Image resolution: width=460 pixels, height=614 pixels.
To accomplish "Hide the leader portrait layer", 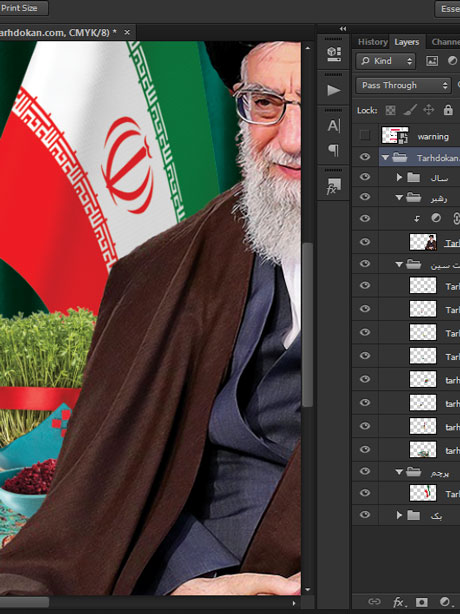I will (x=365, y=242).
